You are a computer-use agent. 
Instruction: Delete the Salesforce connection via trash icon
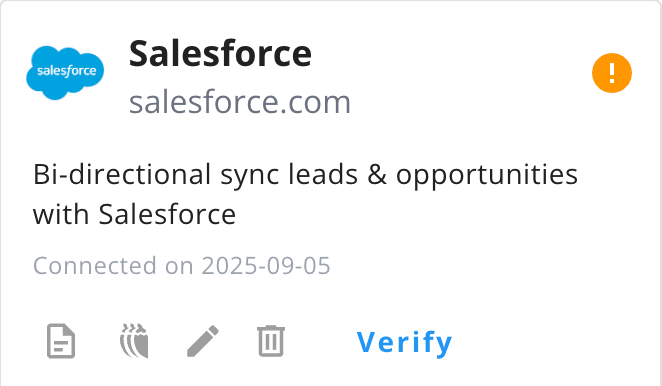271,341
